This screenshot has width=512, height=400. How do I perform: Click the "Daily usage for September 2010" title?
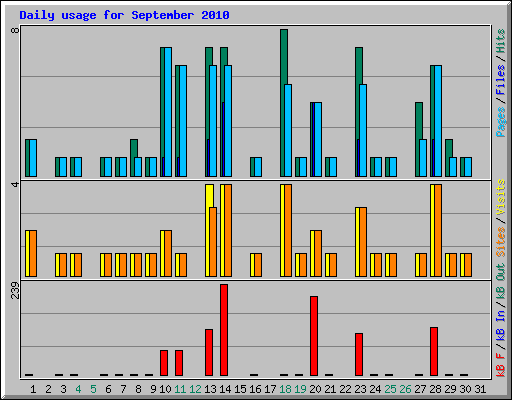point(124,15)
